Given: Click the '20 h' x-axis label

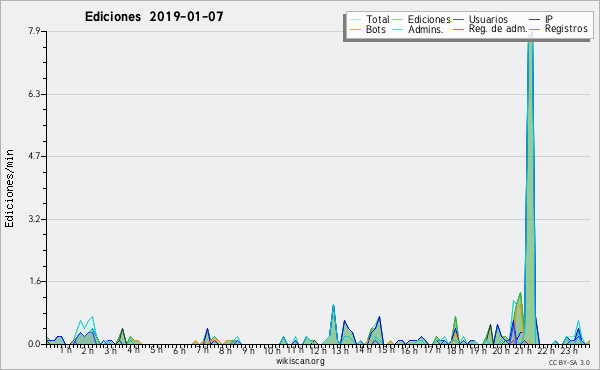Looking at the screenshot, I should [500, 350].
